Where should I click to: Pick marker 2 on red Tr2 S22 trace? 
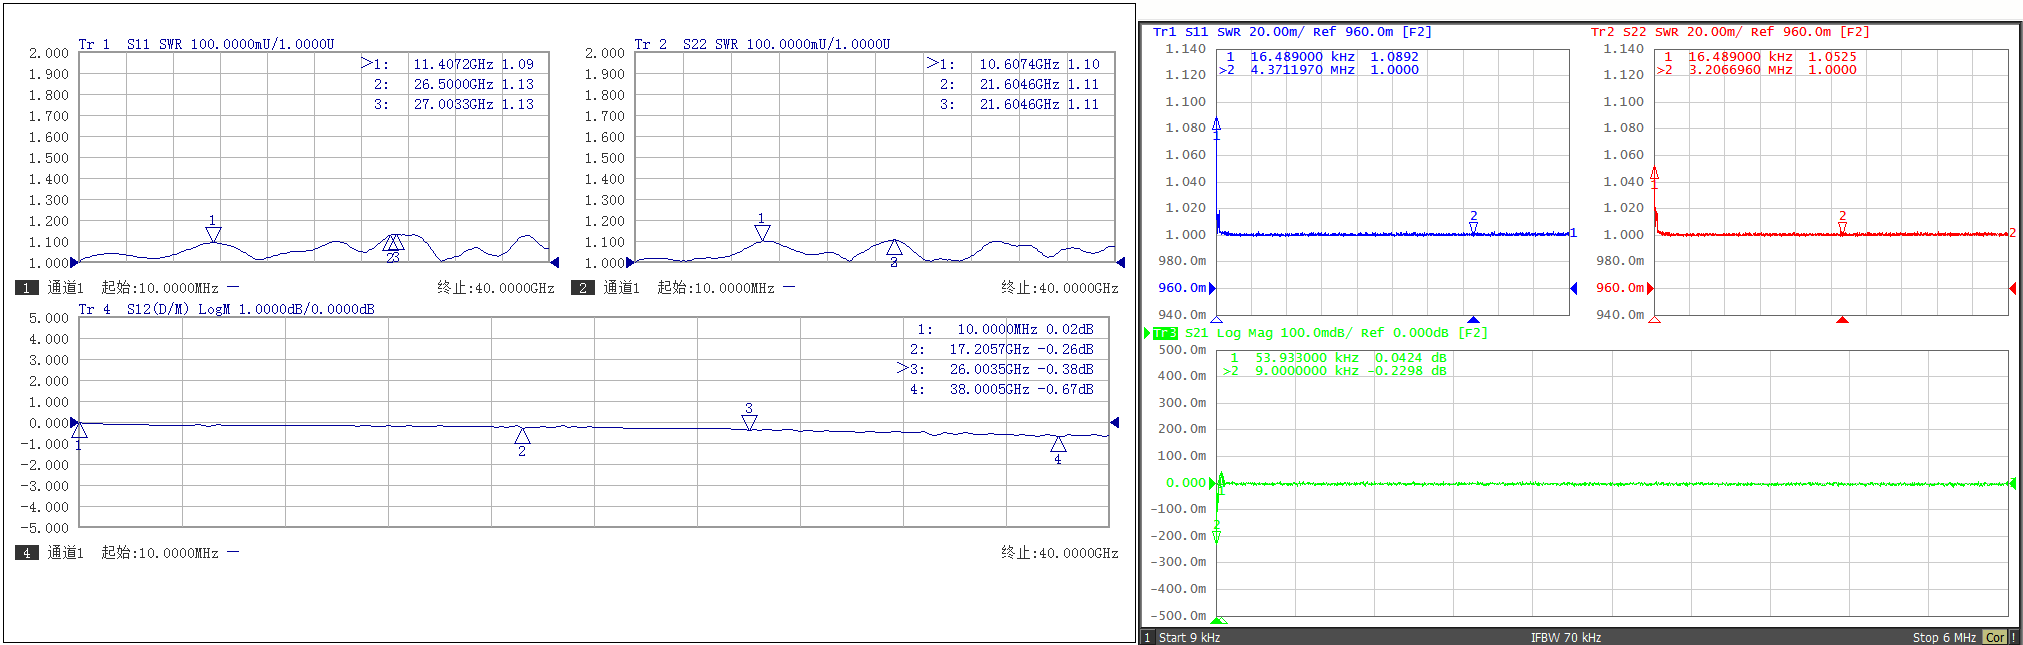coord(1842,228)
